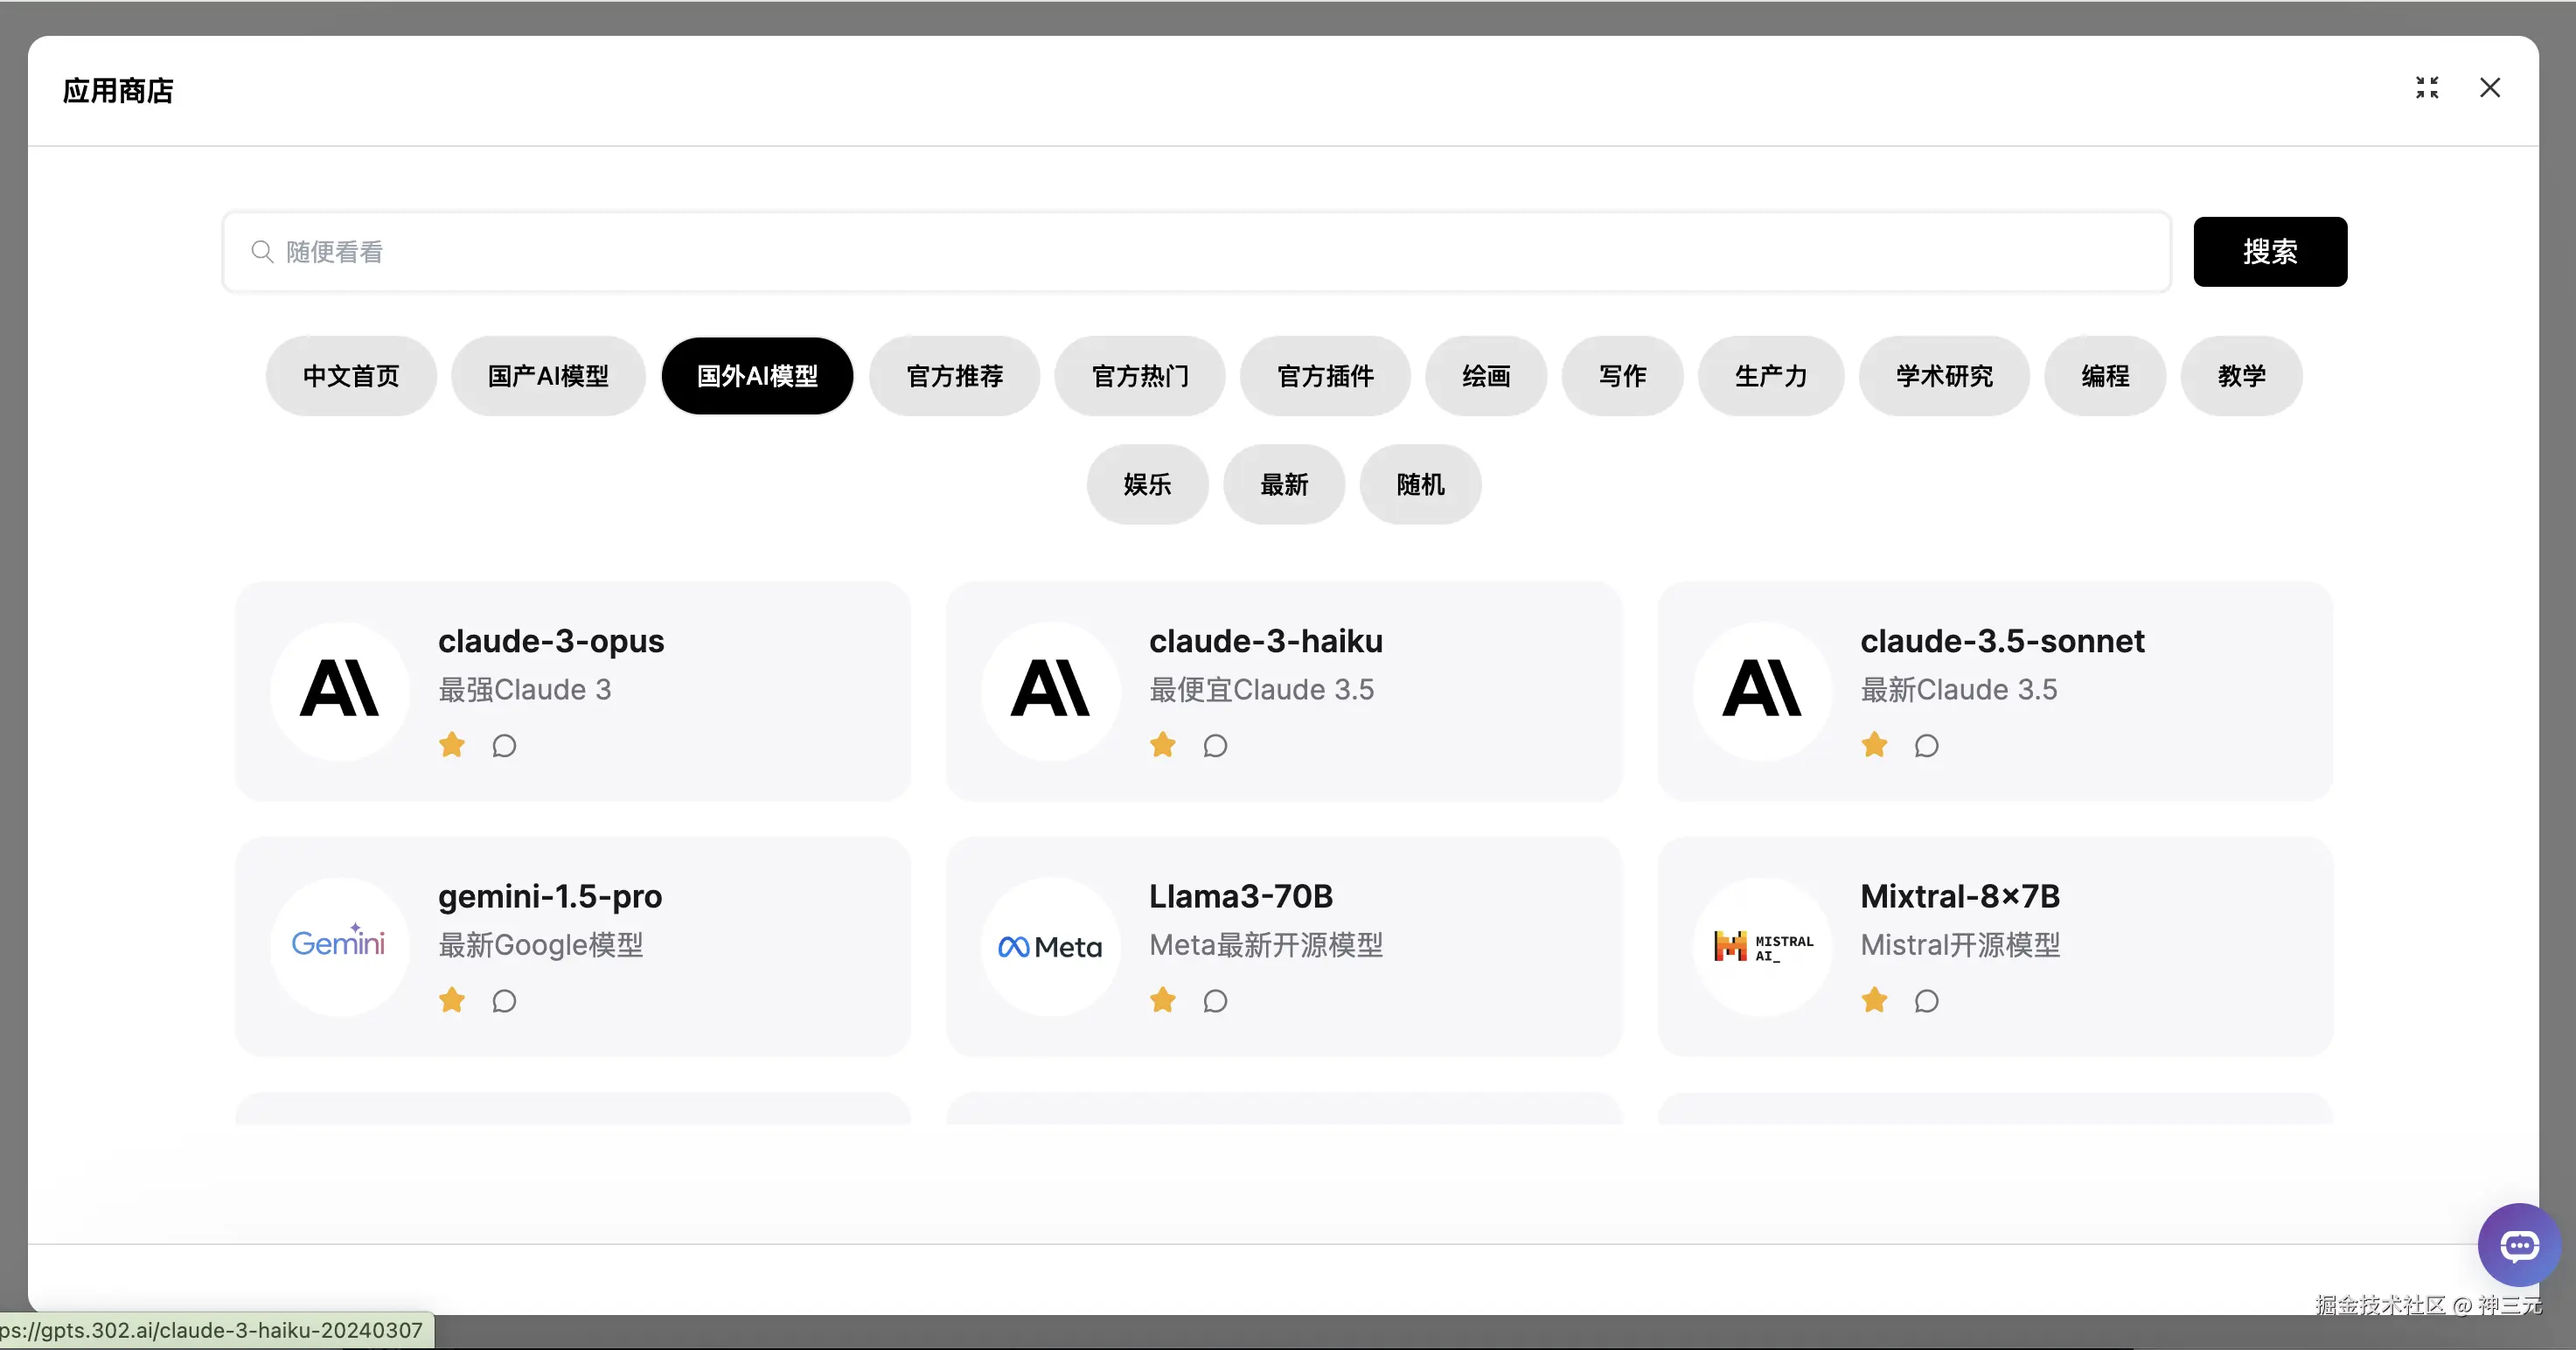Select the 随机 category chip
Image resolution: width=2576 pixels, height=1350 pixels.
[1420, 485]
